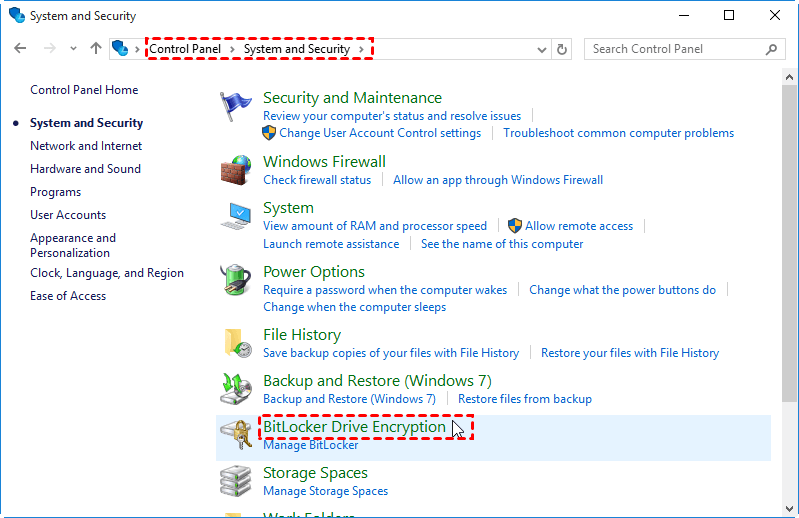Click the Windows Firewall brick wall icon

pos(236,170)
